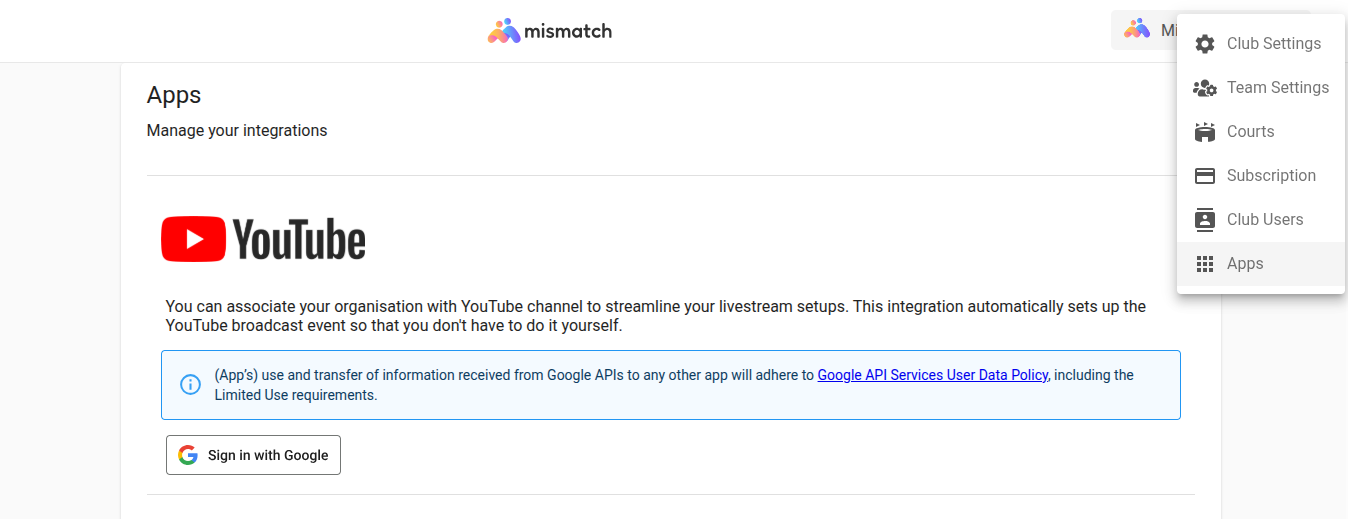
Task: Click the credit card Subscription icon
Action: coord(1205,176)
